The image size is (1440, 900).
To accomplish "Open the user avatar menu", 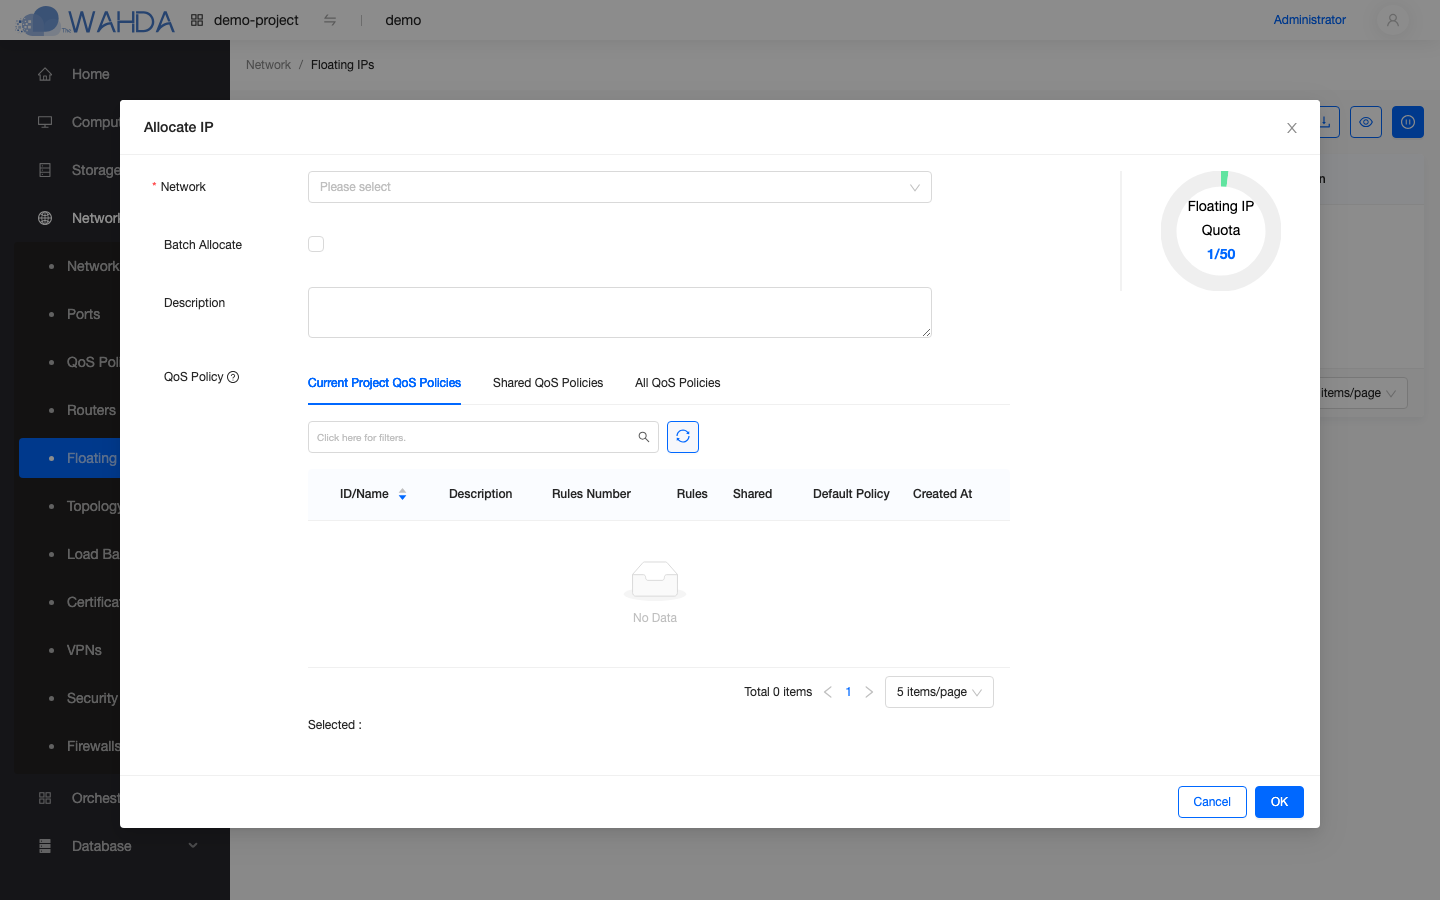I will click(x=1392, y=20).
